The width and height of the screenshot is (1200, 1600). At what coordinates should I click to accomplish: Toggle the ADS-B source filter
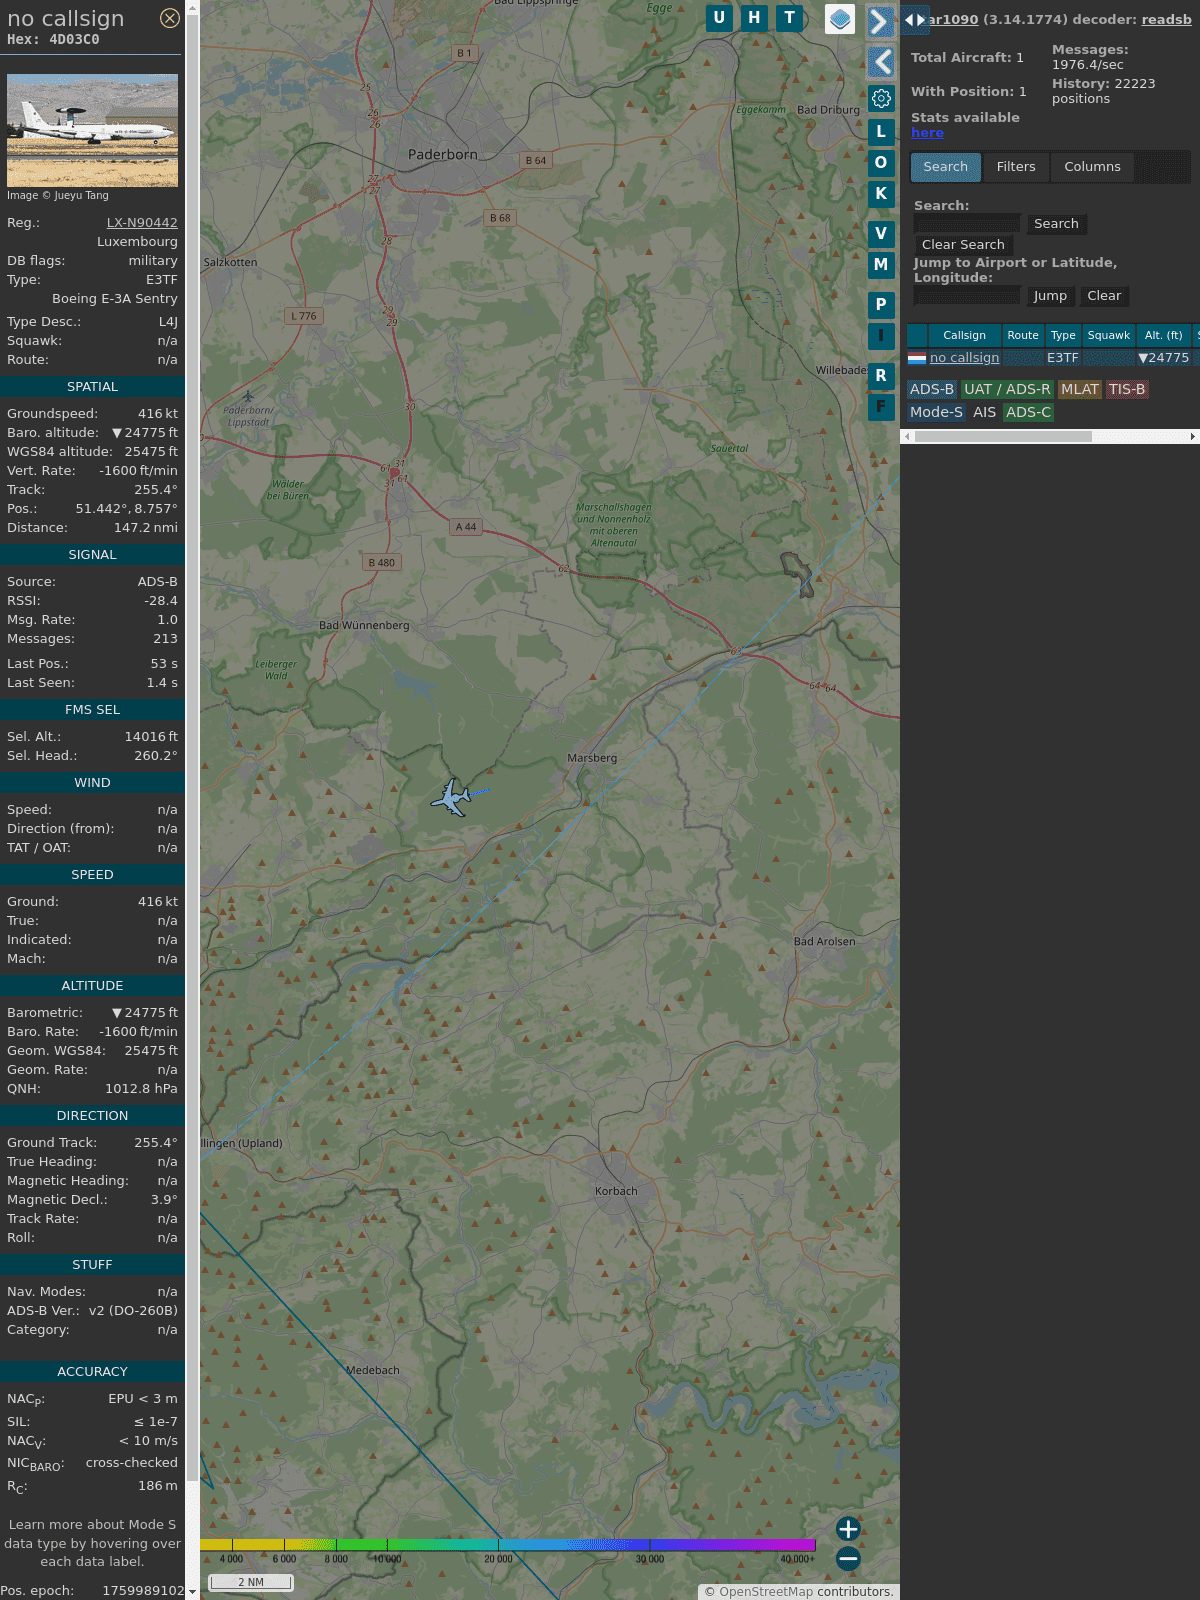(x=931, y=389)
